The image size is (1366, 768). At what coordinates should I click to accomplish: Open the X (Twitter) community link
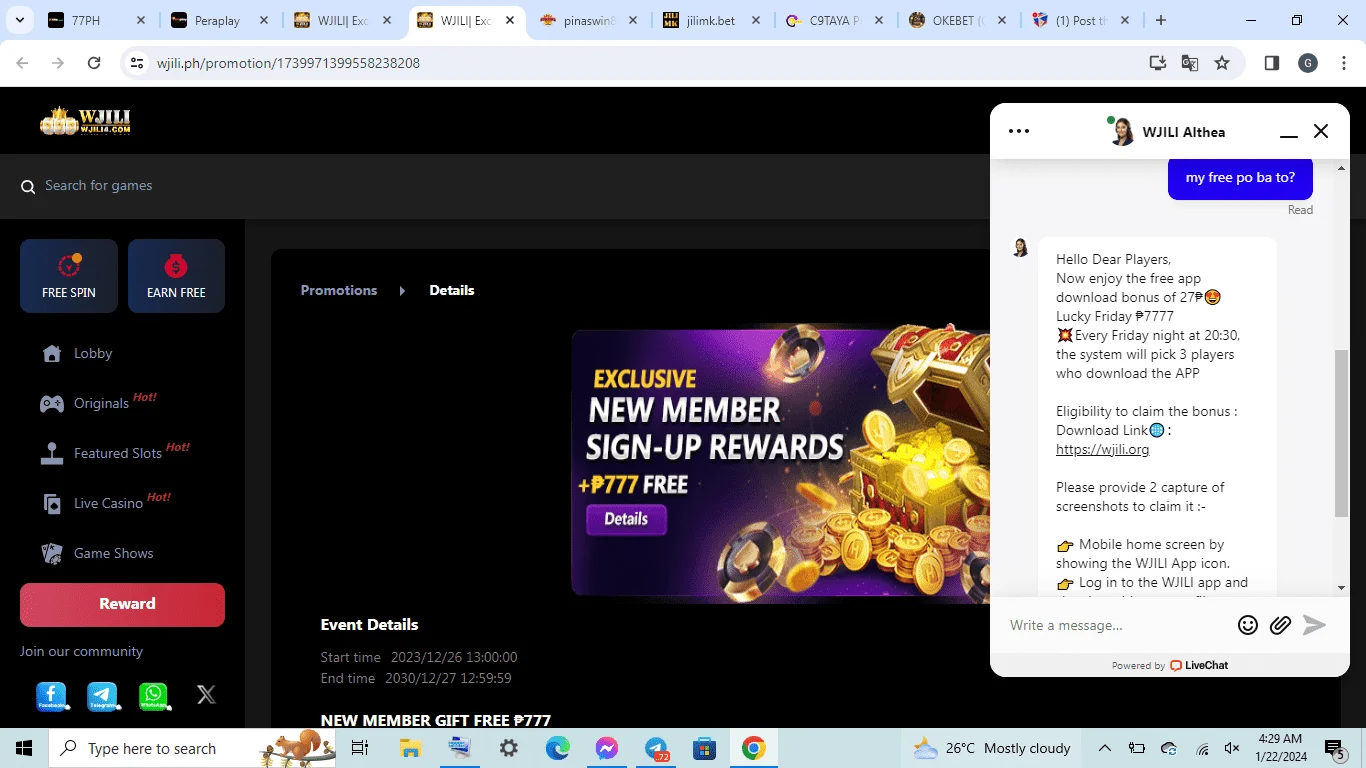point(206,695)
